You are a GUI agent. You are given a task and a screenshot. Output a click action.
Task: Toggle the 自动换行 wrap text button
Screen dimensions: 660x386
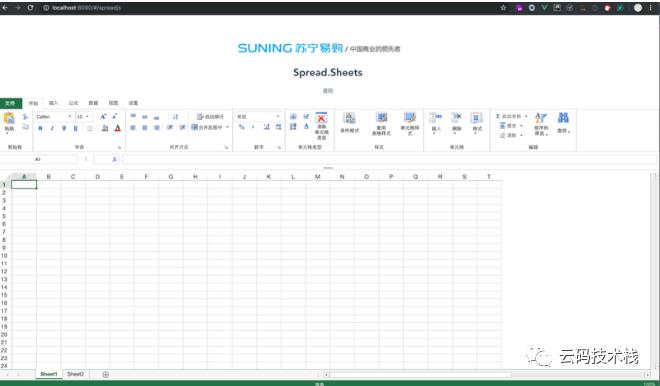tap(210, 117)
